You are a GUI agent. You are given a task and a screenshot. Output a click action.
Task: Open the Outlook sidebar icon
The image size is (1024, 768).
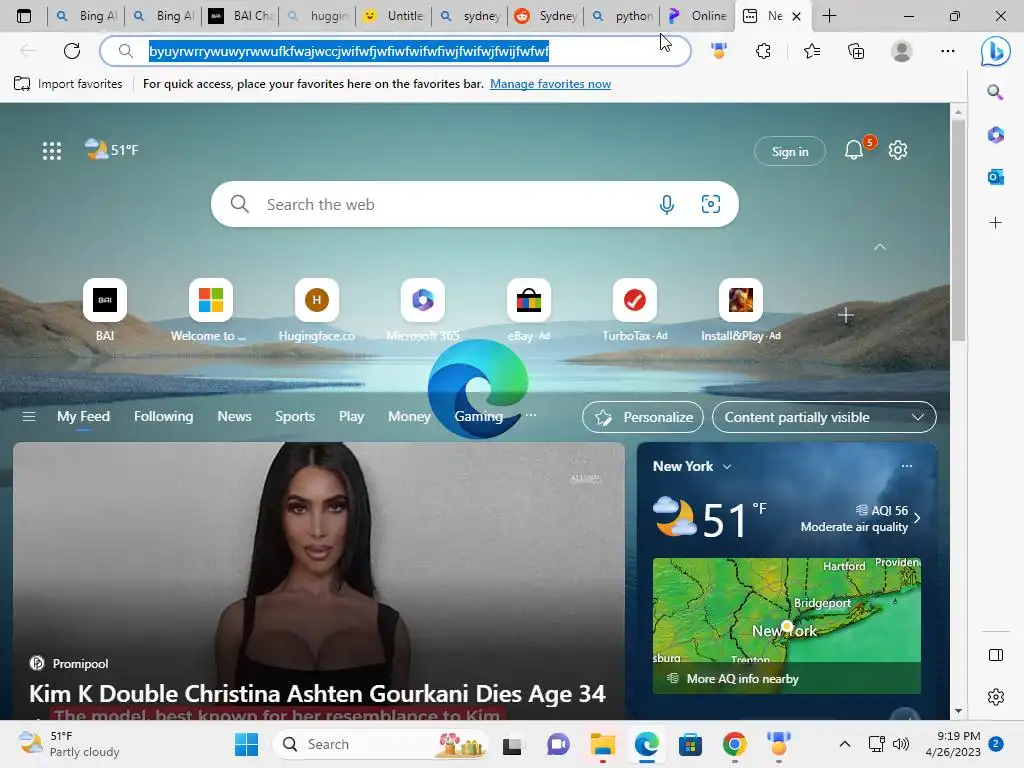point(995,176)
